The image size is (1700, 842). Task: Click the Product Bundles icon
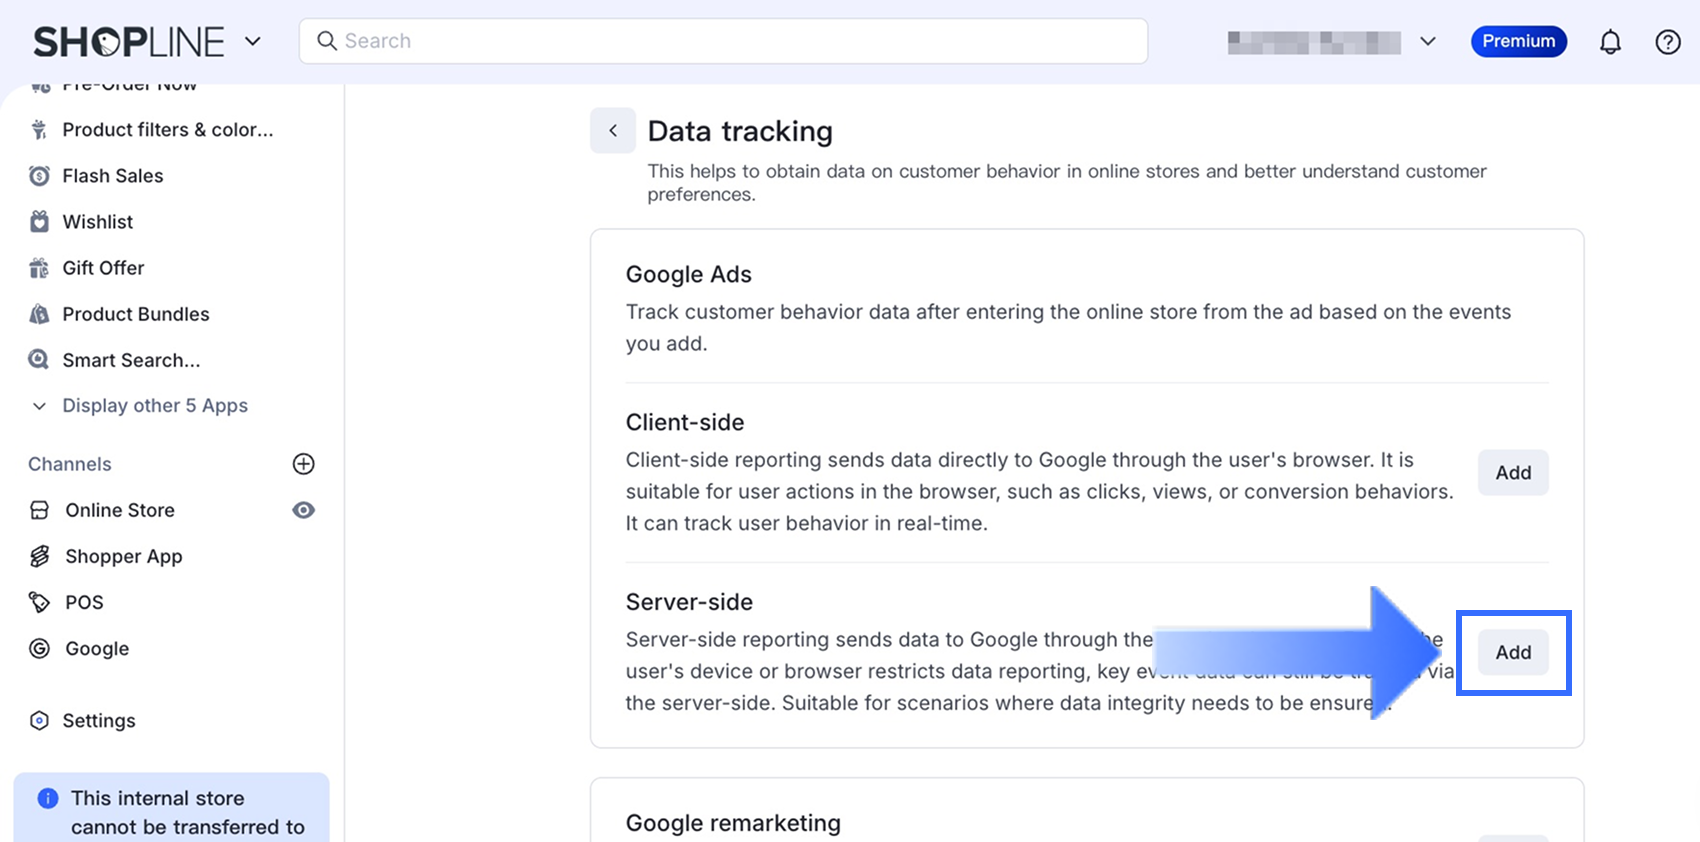[x=39, y=314]
